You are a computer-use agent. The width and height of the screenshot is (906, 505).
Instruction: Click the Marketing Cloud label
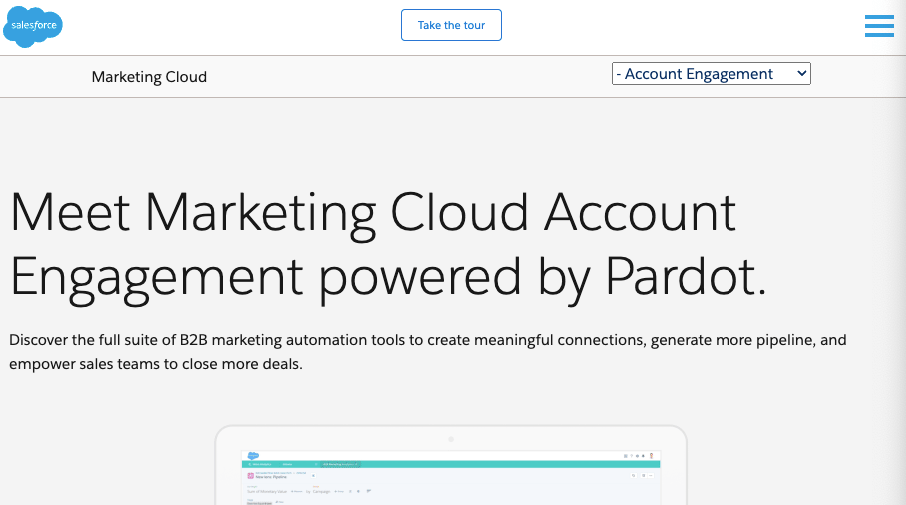click(149, 77)
